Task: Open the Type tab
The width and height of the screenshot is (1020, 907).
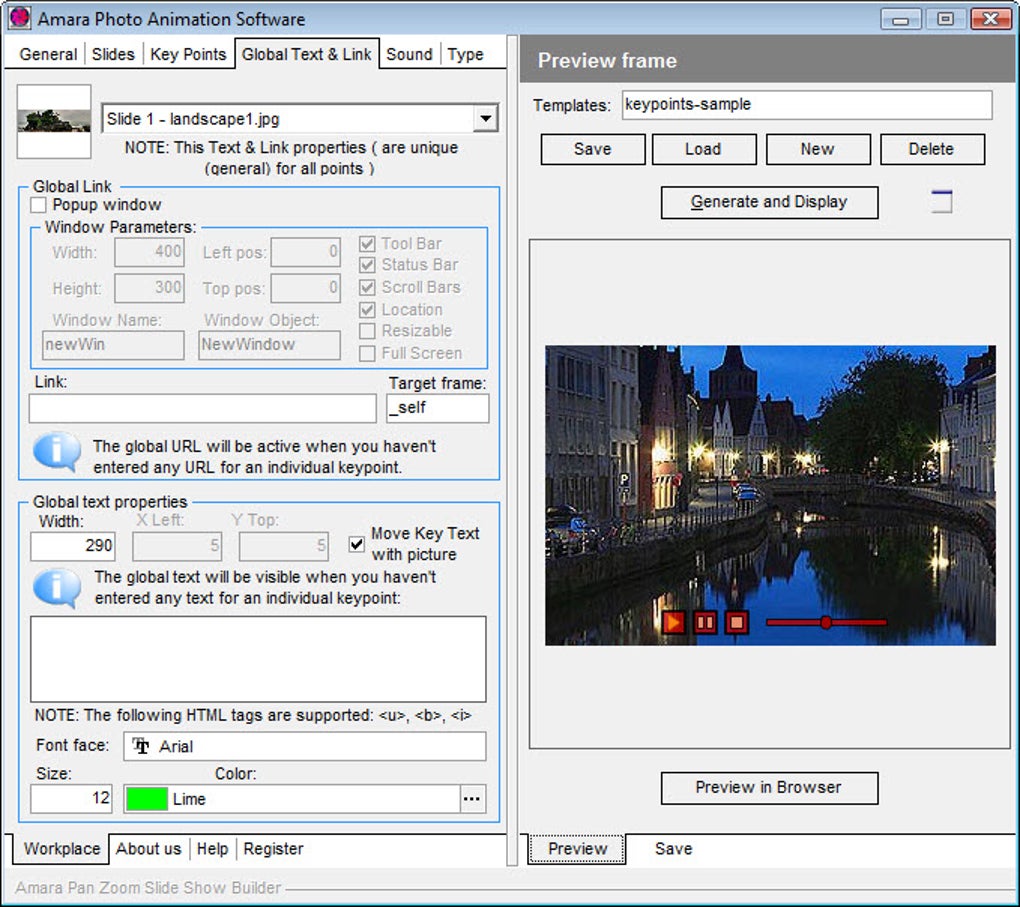Action: [465, 54]
